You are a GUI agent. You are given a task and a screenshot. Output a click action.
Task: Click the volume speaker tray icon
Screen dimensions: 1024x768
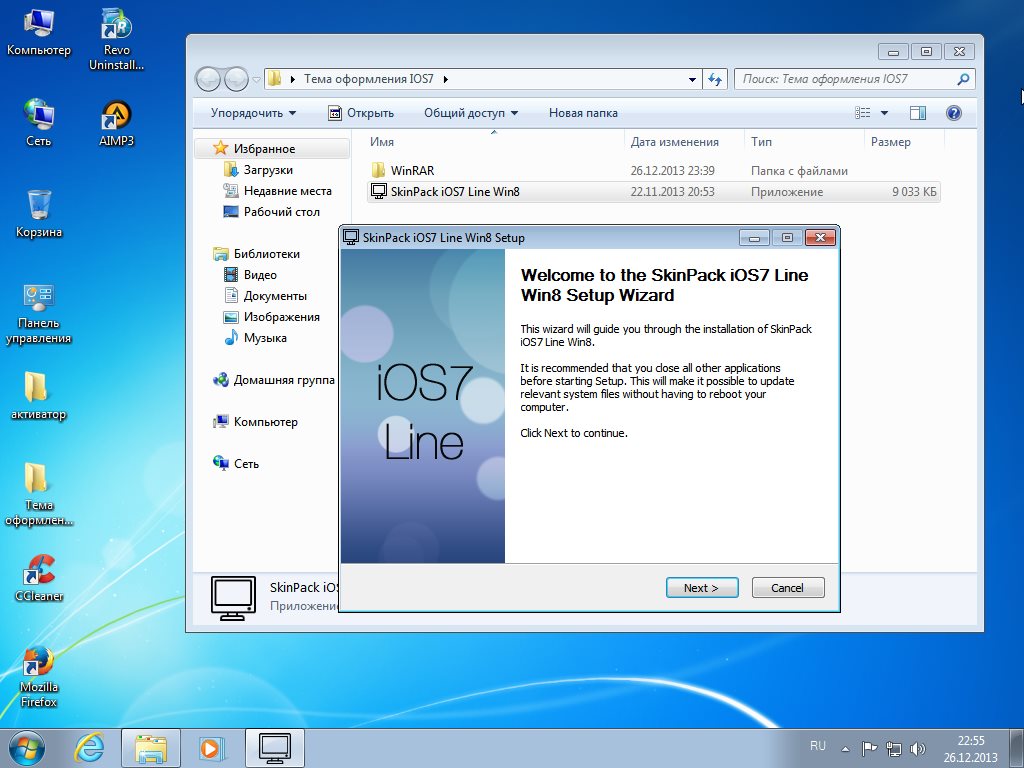coord(918,749)
